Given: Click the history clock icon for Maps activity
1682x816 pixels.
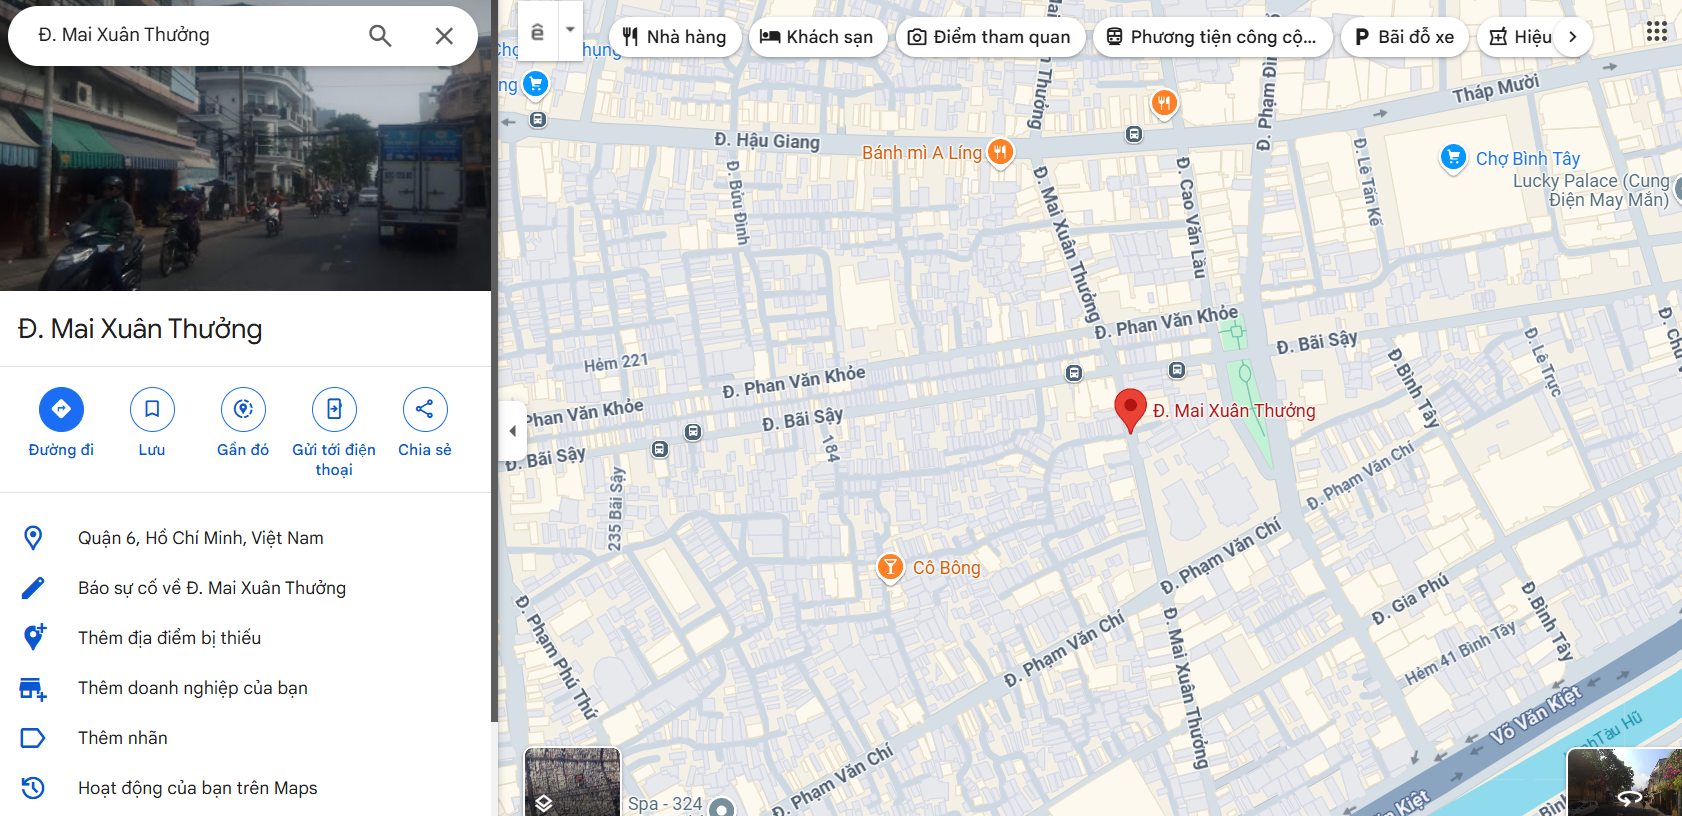Looking at the screenshot, I should 33,788.
